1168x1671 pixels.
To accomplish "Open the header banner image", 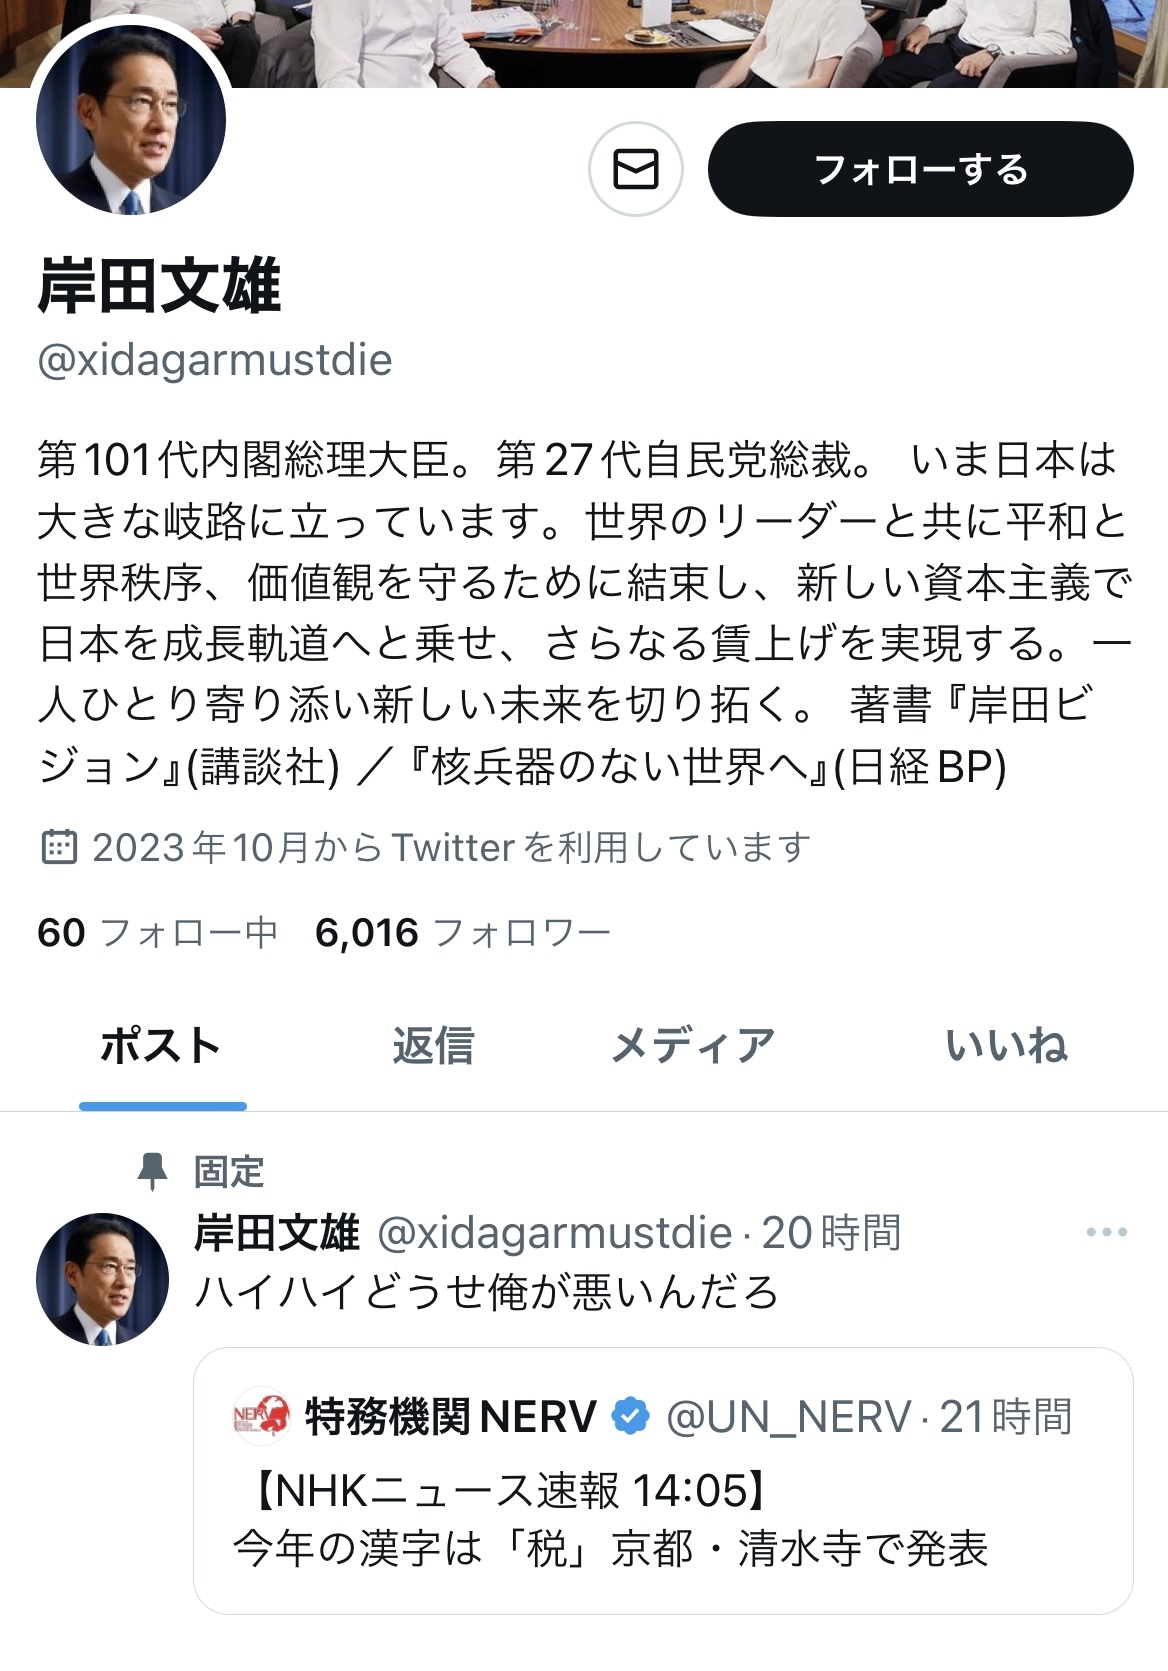I will tap(584, 43).
